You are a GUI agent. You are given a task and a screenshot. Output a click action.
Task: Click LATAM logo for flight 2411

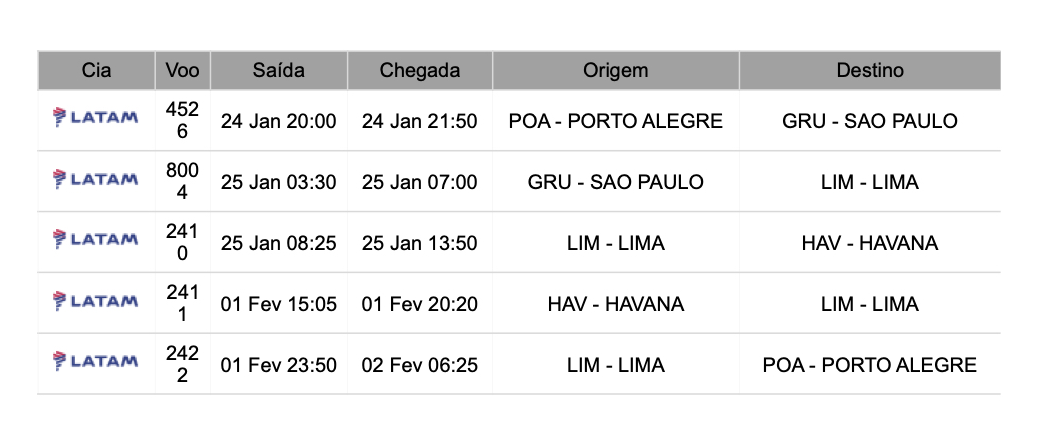tap(95, 301)
